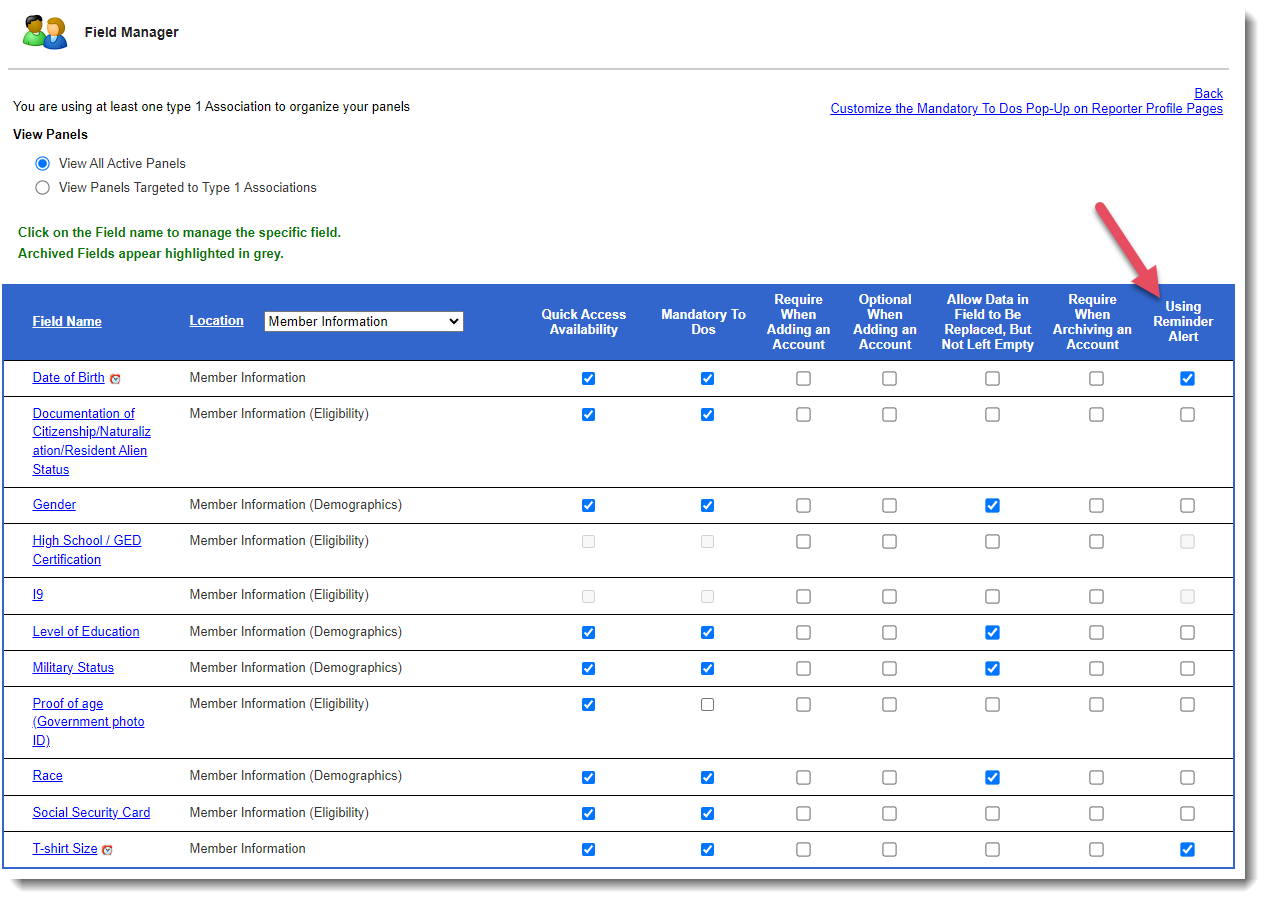Screen dimensions: 1268x902
Task: Uncheck Quick Access Availability for Date of Birth
Action: point(588,379)
